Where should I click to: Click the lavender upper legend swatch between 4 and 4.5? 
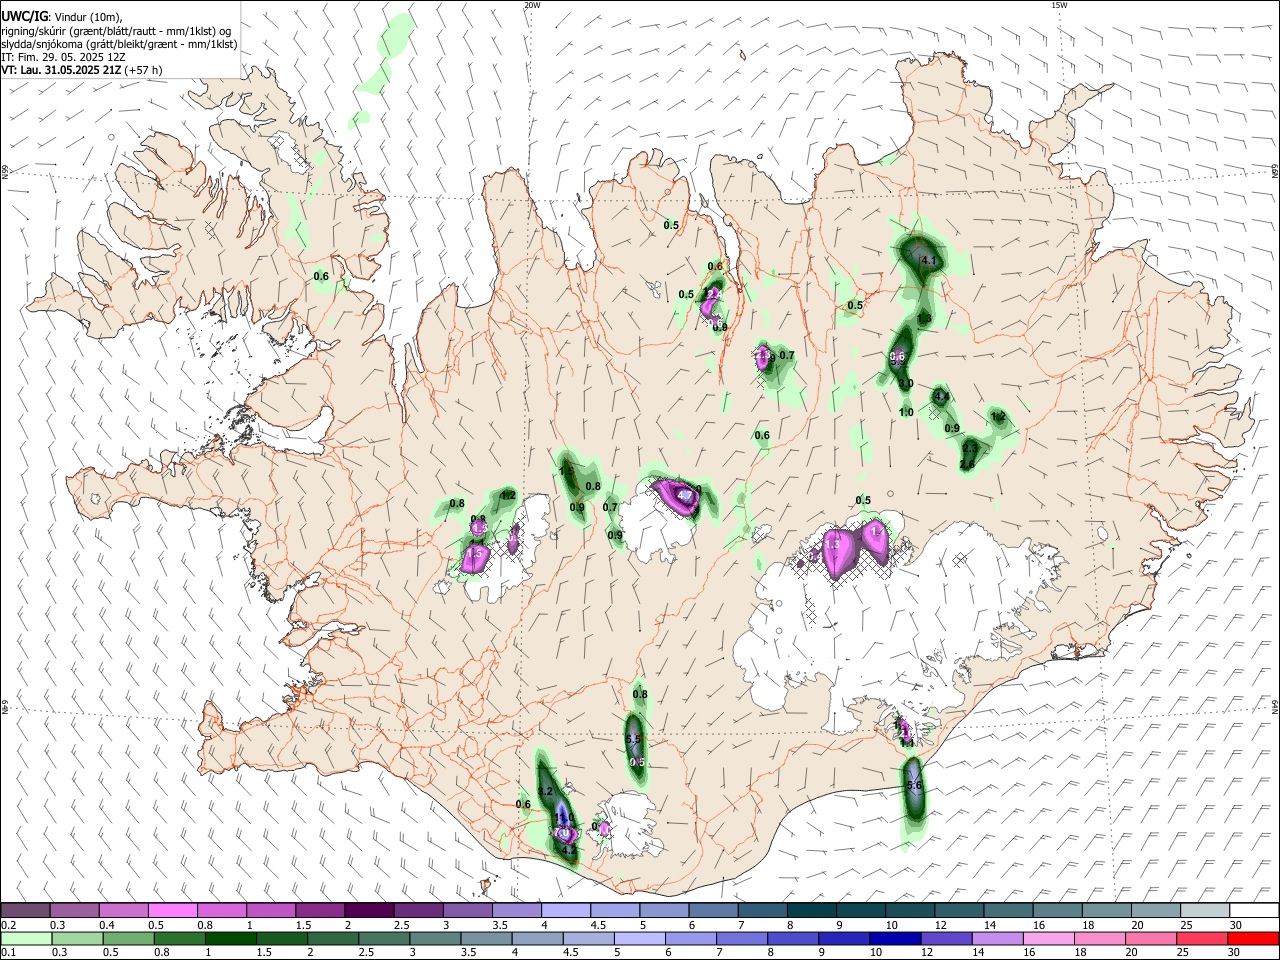pyautogui.click(x=564, y=911)
